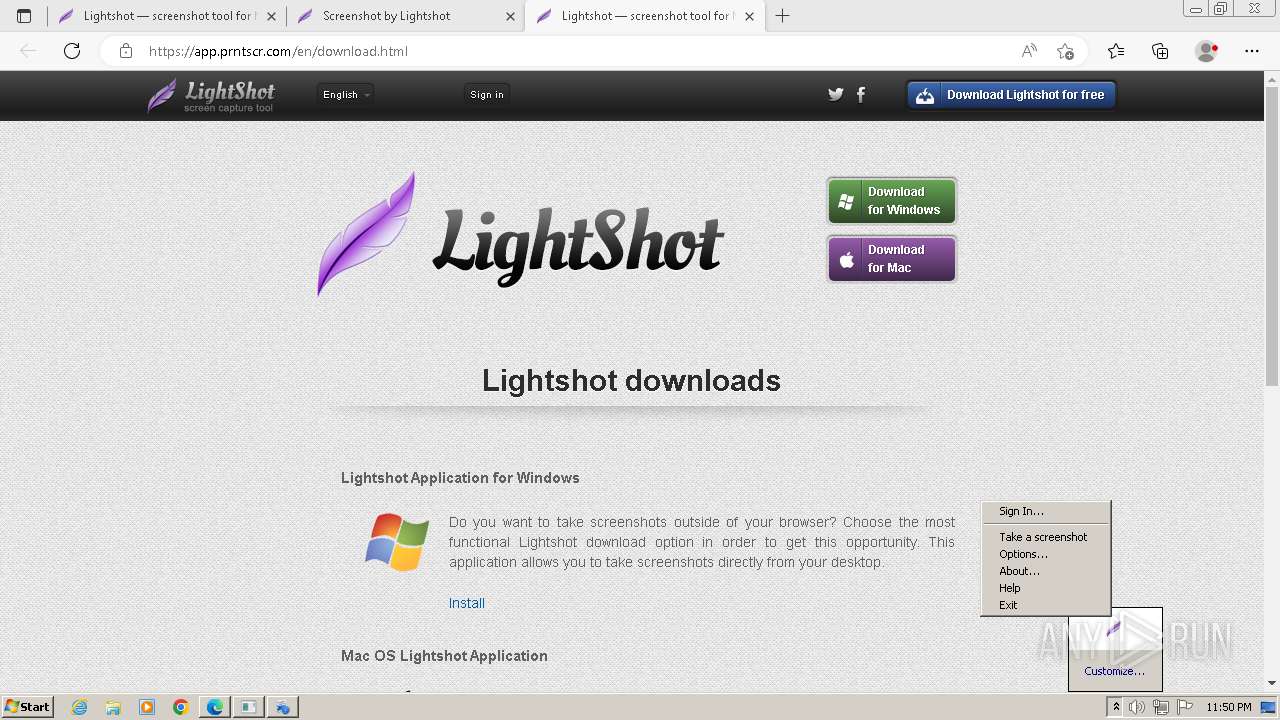Open File Explorer folder icon on taskbar
The height and width of the screenshot is (720, 1280).
click(x=113, y=707)
